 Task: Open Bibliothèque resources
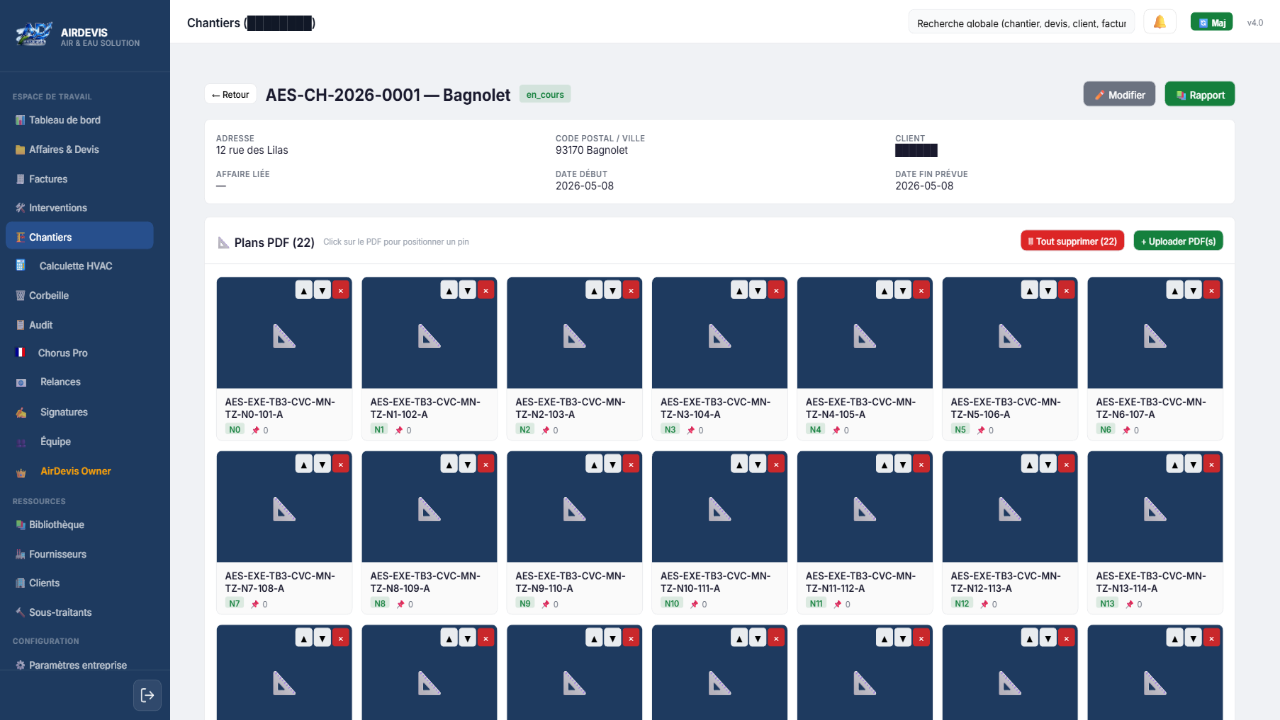point(79,525)
